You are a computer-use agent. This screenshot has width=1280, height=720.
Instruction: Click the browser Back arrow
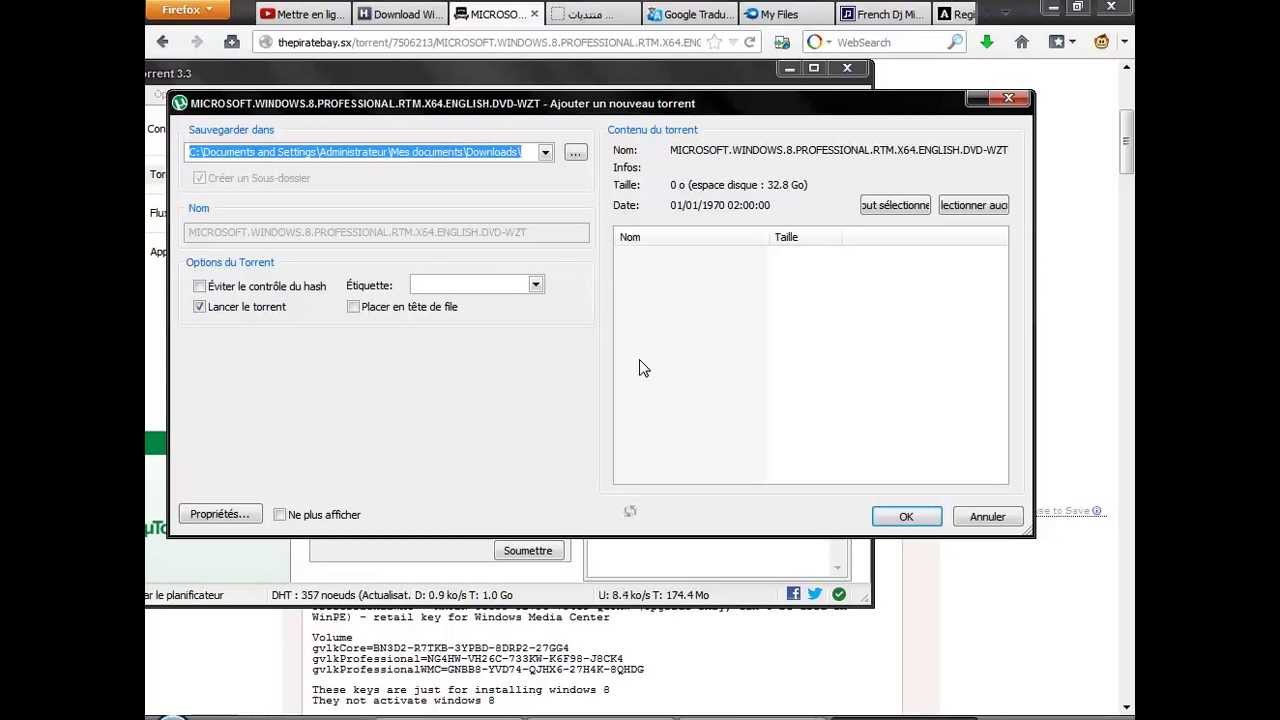(163, 42)
